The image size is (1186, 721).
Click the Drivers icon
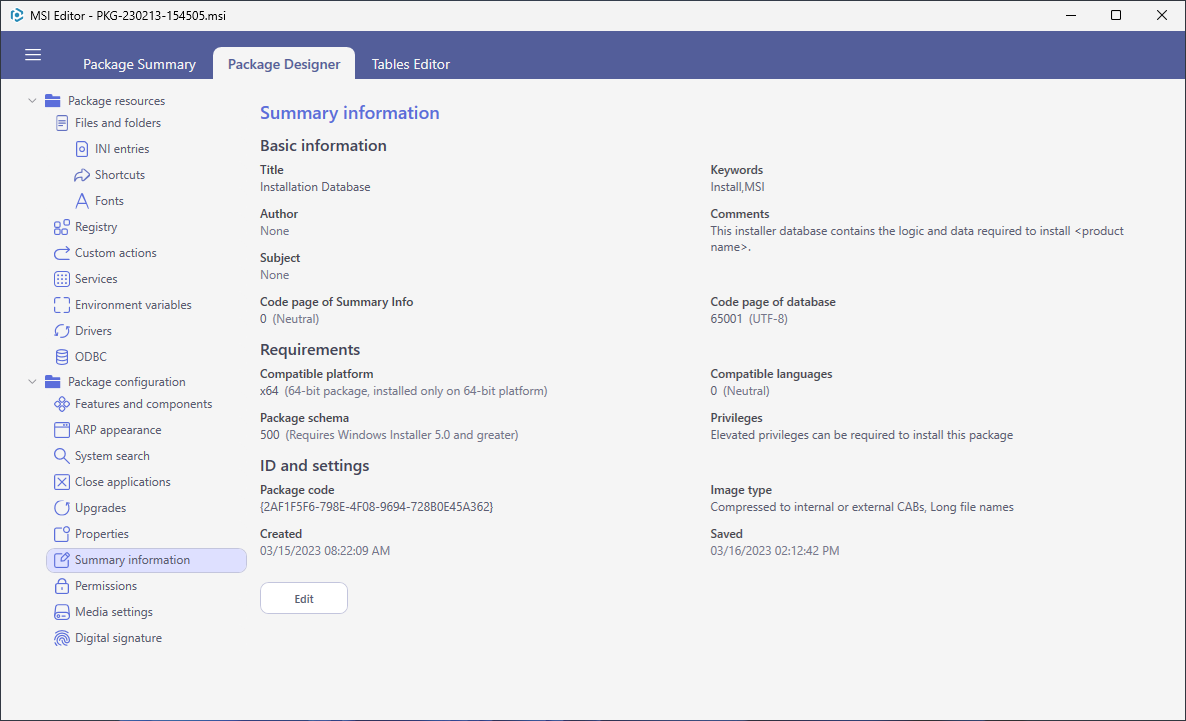pyautogui.click(x=62, y=331)
